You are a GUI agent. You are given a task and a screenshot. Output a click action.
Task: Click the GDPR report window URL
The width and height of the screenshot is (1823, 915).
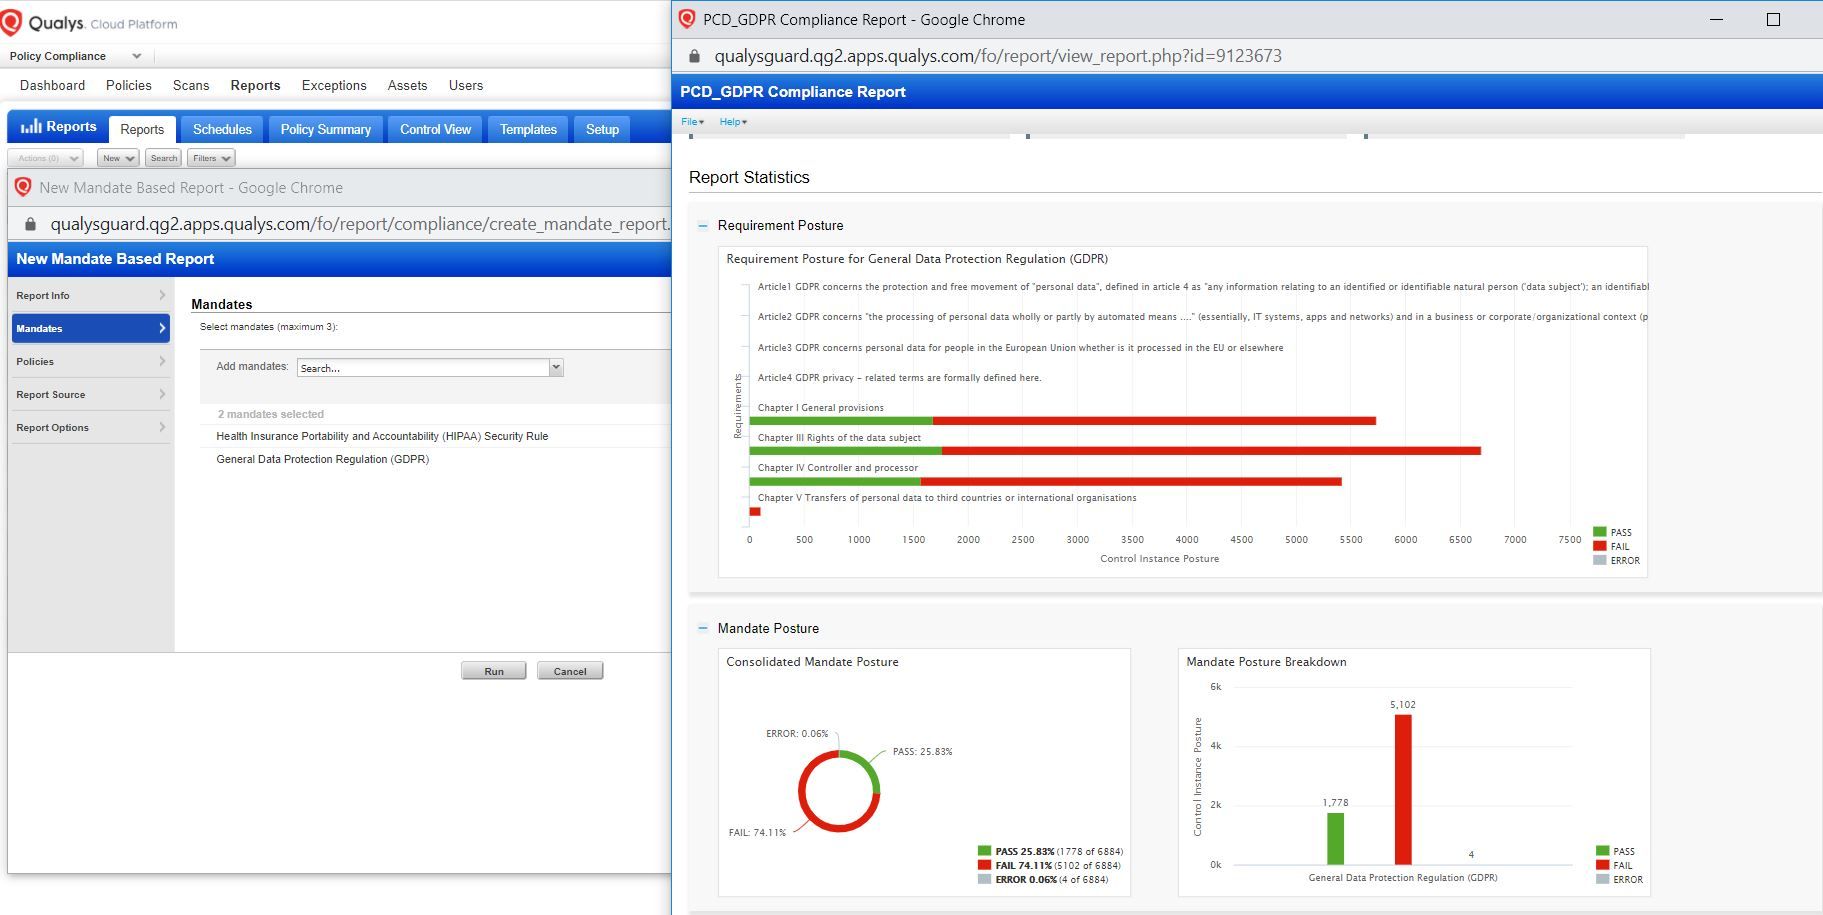click(x=998, y=56)
